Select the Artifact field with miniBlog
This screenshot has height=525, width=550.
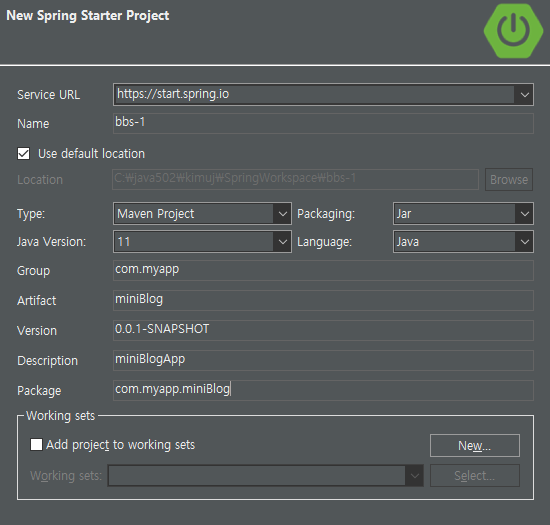323,300
